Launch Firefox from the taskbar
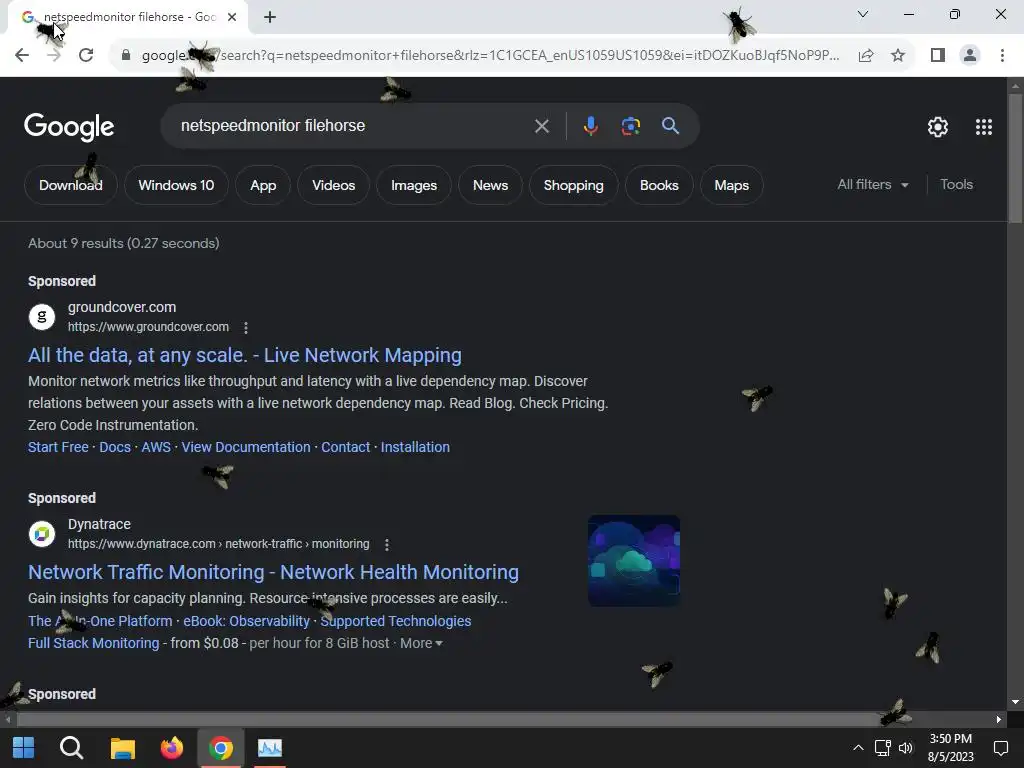 tap(172, 748)
